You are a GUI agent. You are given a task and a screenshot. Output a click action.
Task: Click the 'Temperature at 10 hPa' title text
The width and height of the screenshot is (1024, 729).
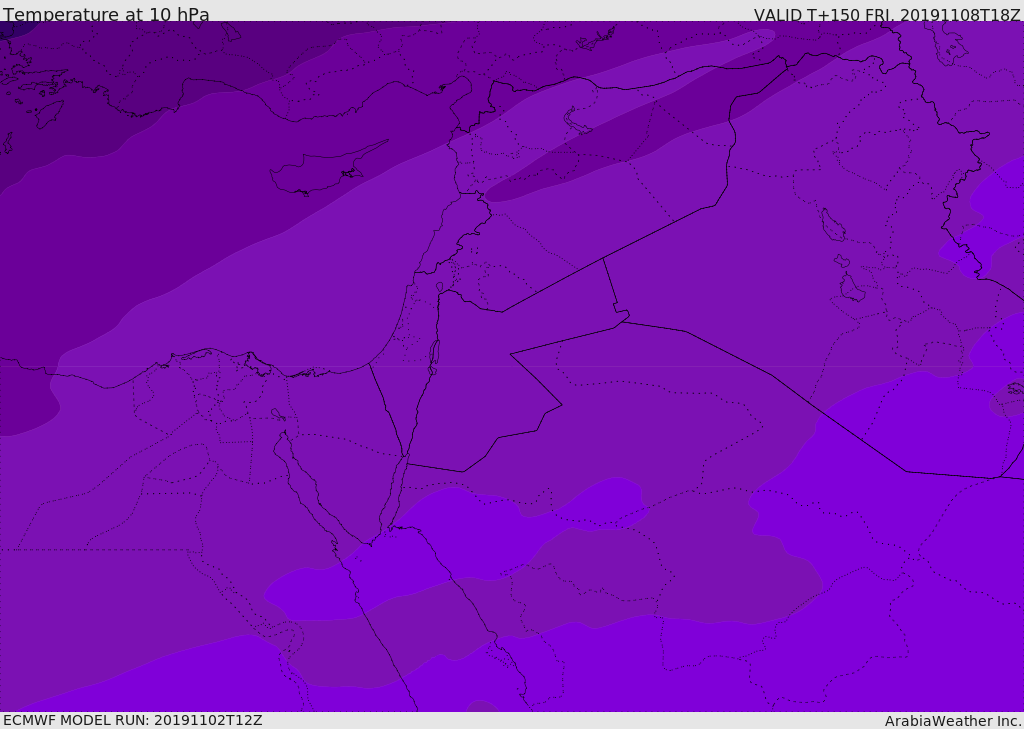pos(106,14)
